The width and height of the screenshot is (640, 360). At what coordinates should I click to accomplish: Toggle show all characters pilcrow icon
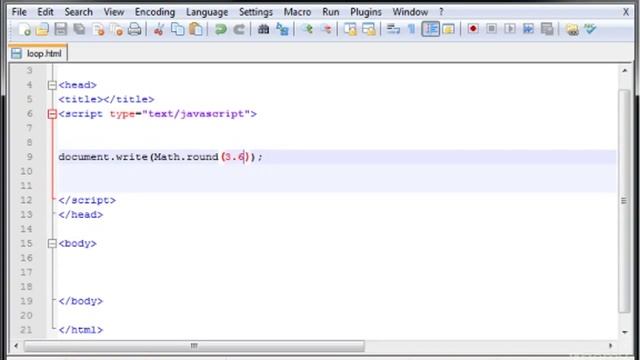(x=411, y=29)
